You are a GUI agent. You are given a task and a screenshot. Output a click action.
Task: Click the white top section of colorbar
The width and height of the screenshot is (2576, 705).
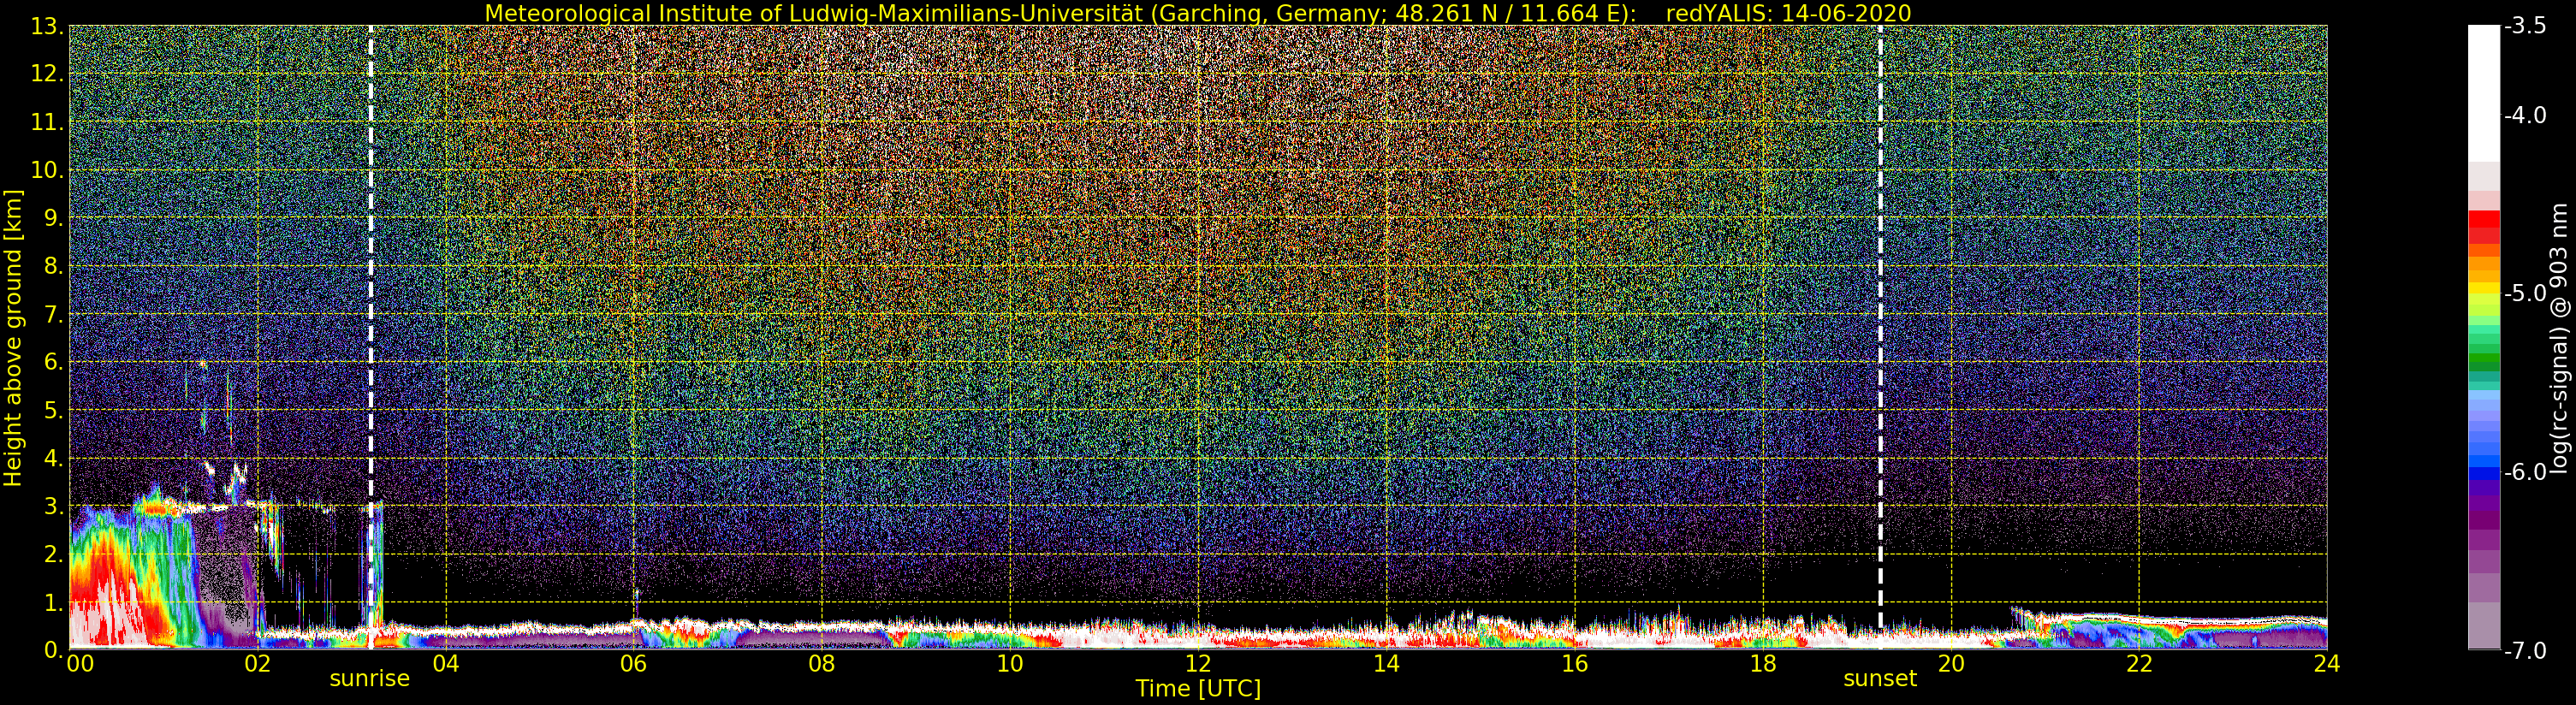click(x=2484, y=93)
